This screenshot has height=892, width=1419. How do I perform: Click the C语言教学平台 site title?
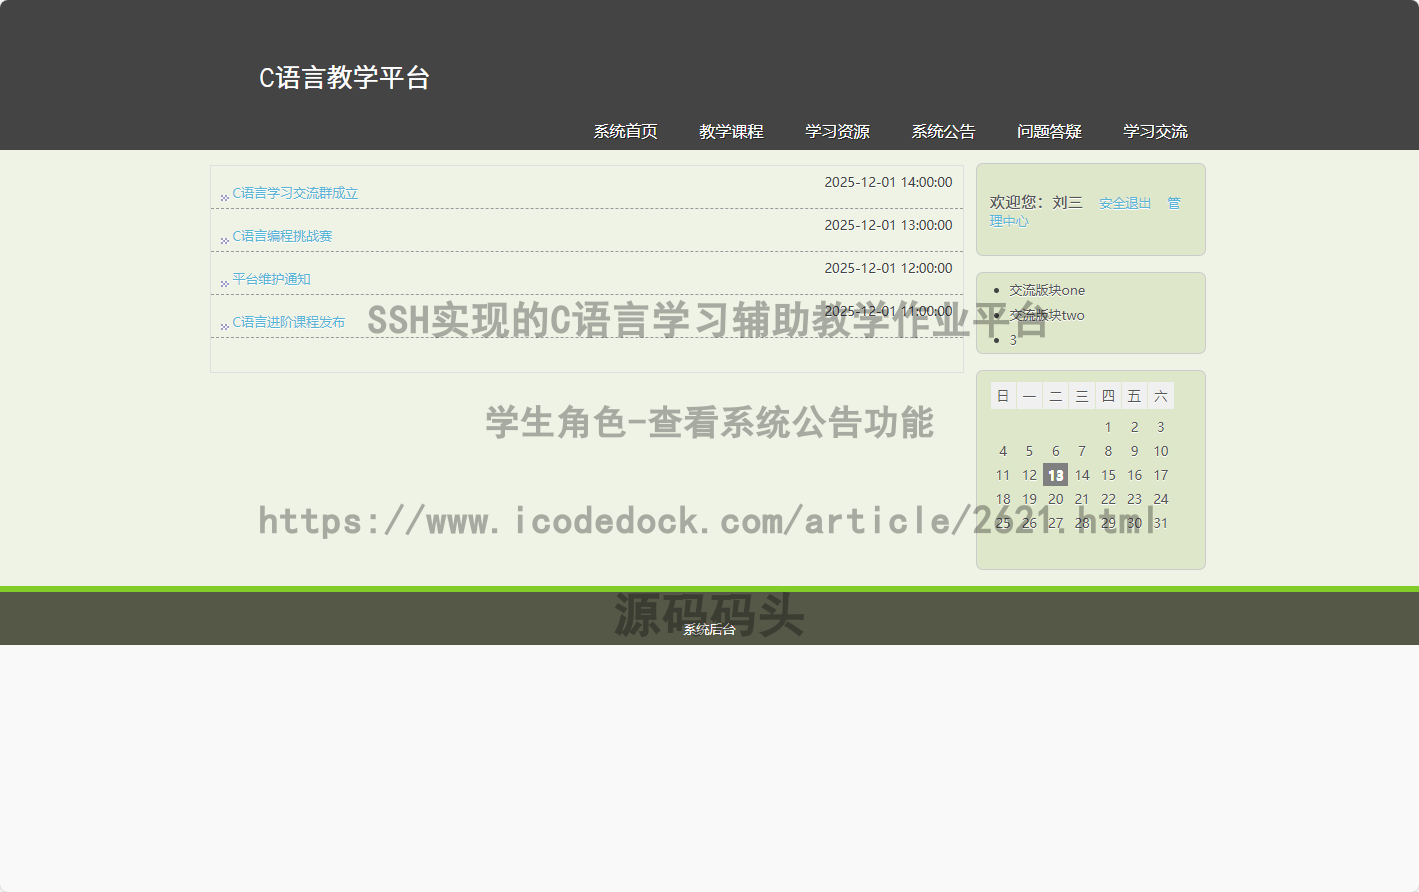pos(344,78)
